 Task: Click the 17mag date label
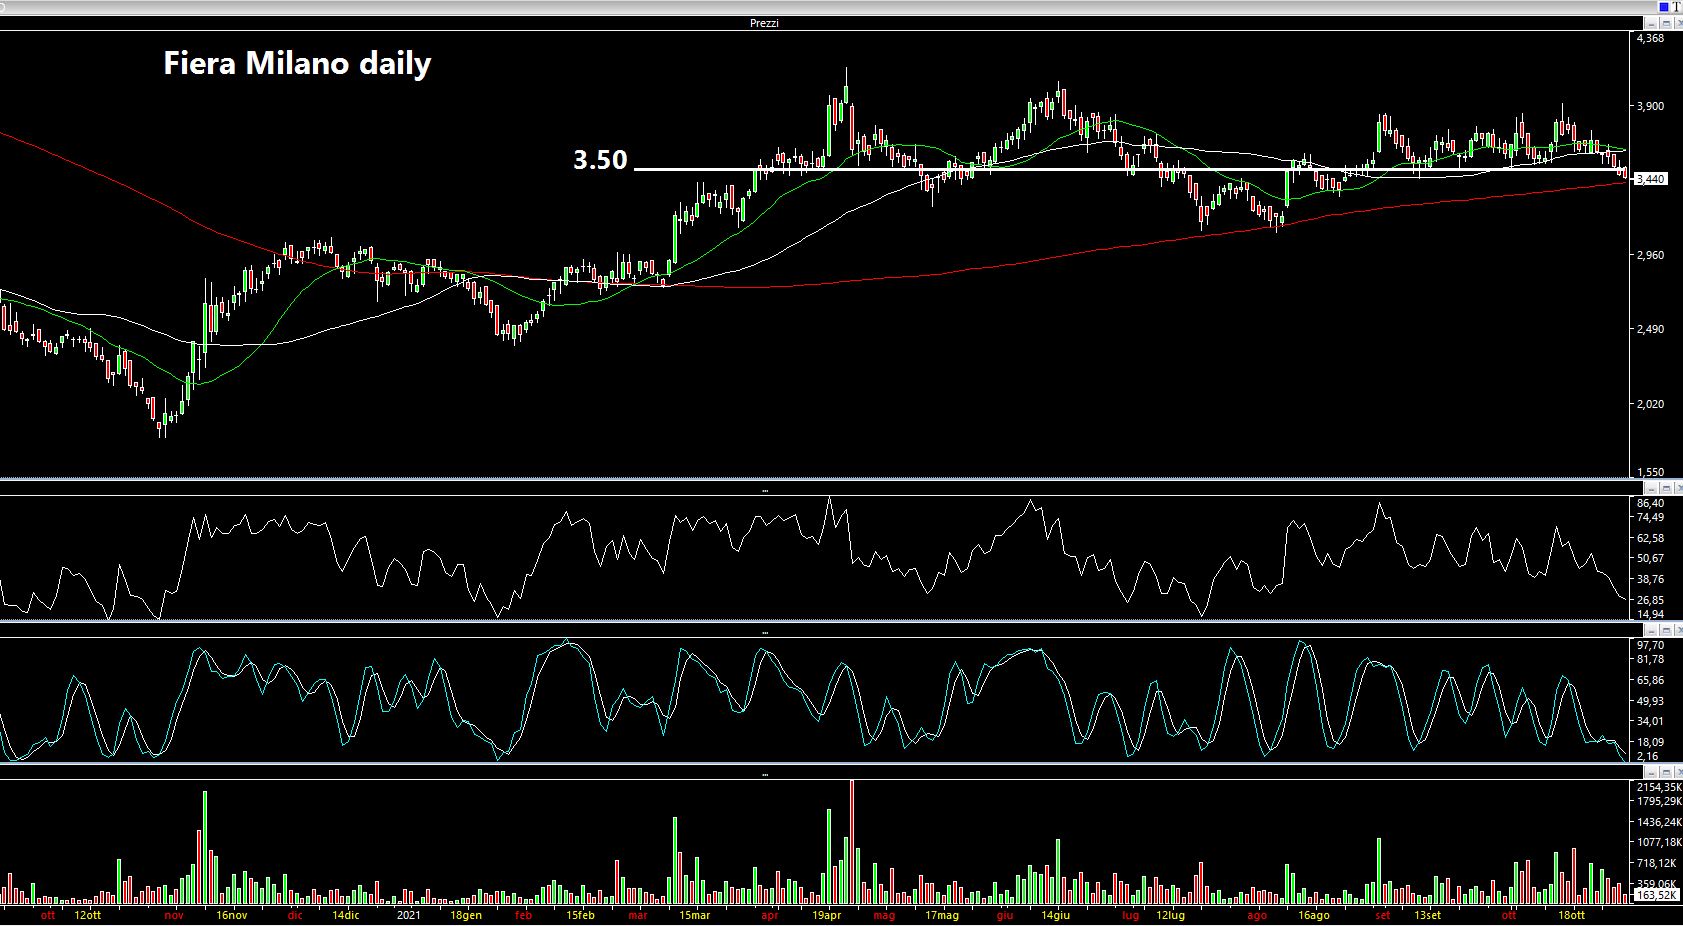click(942, 915)
